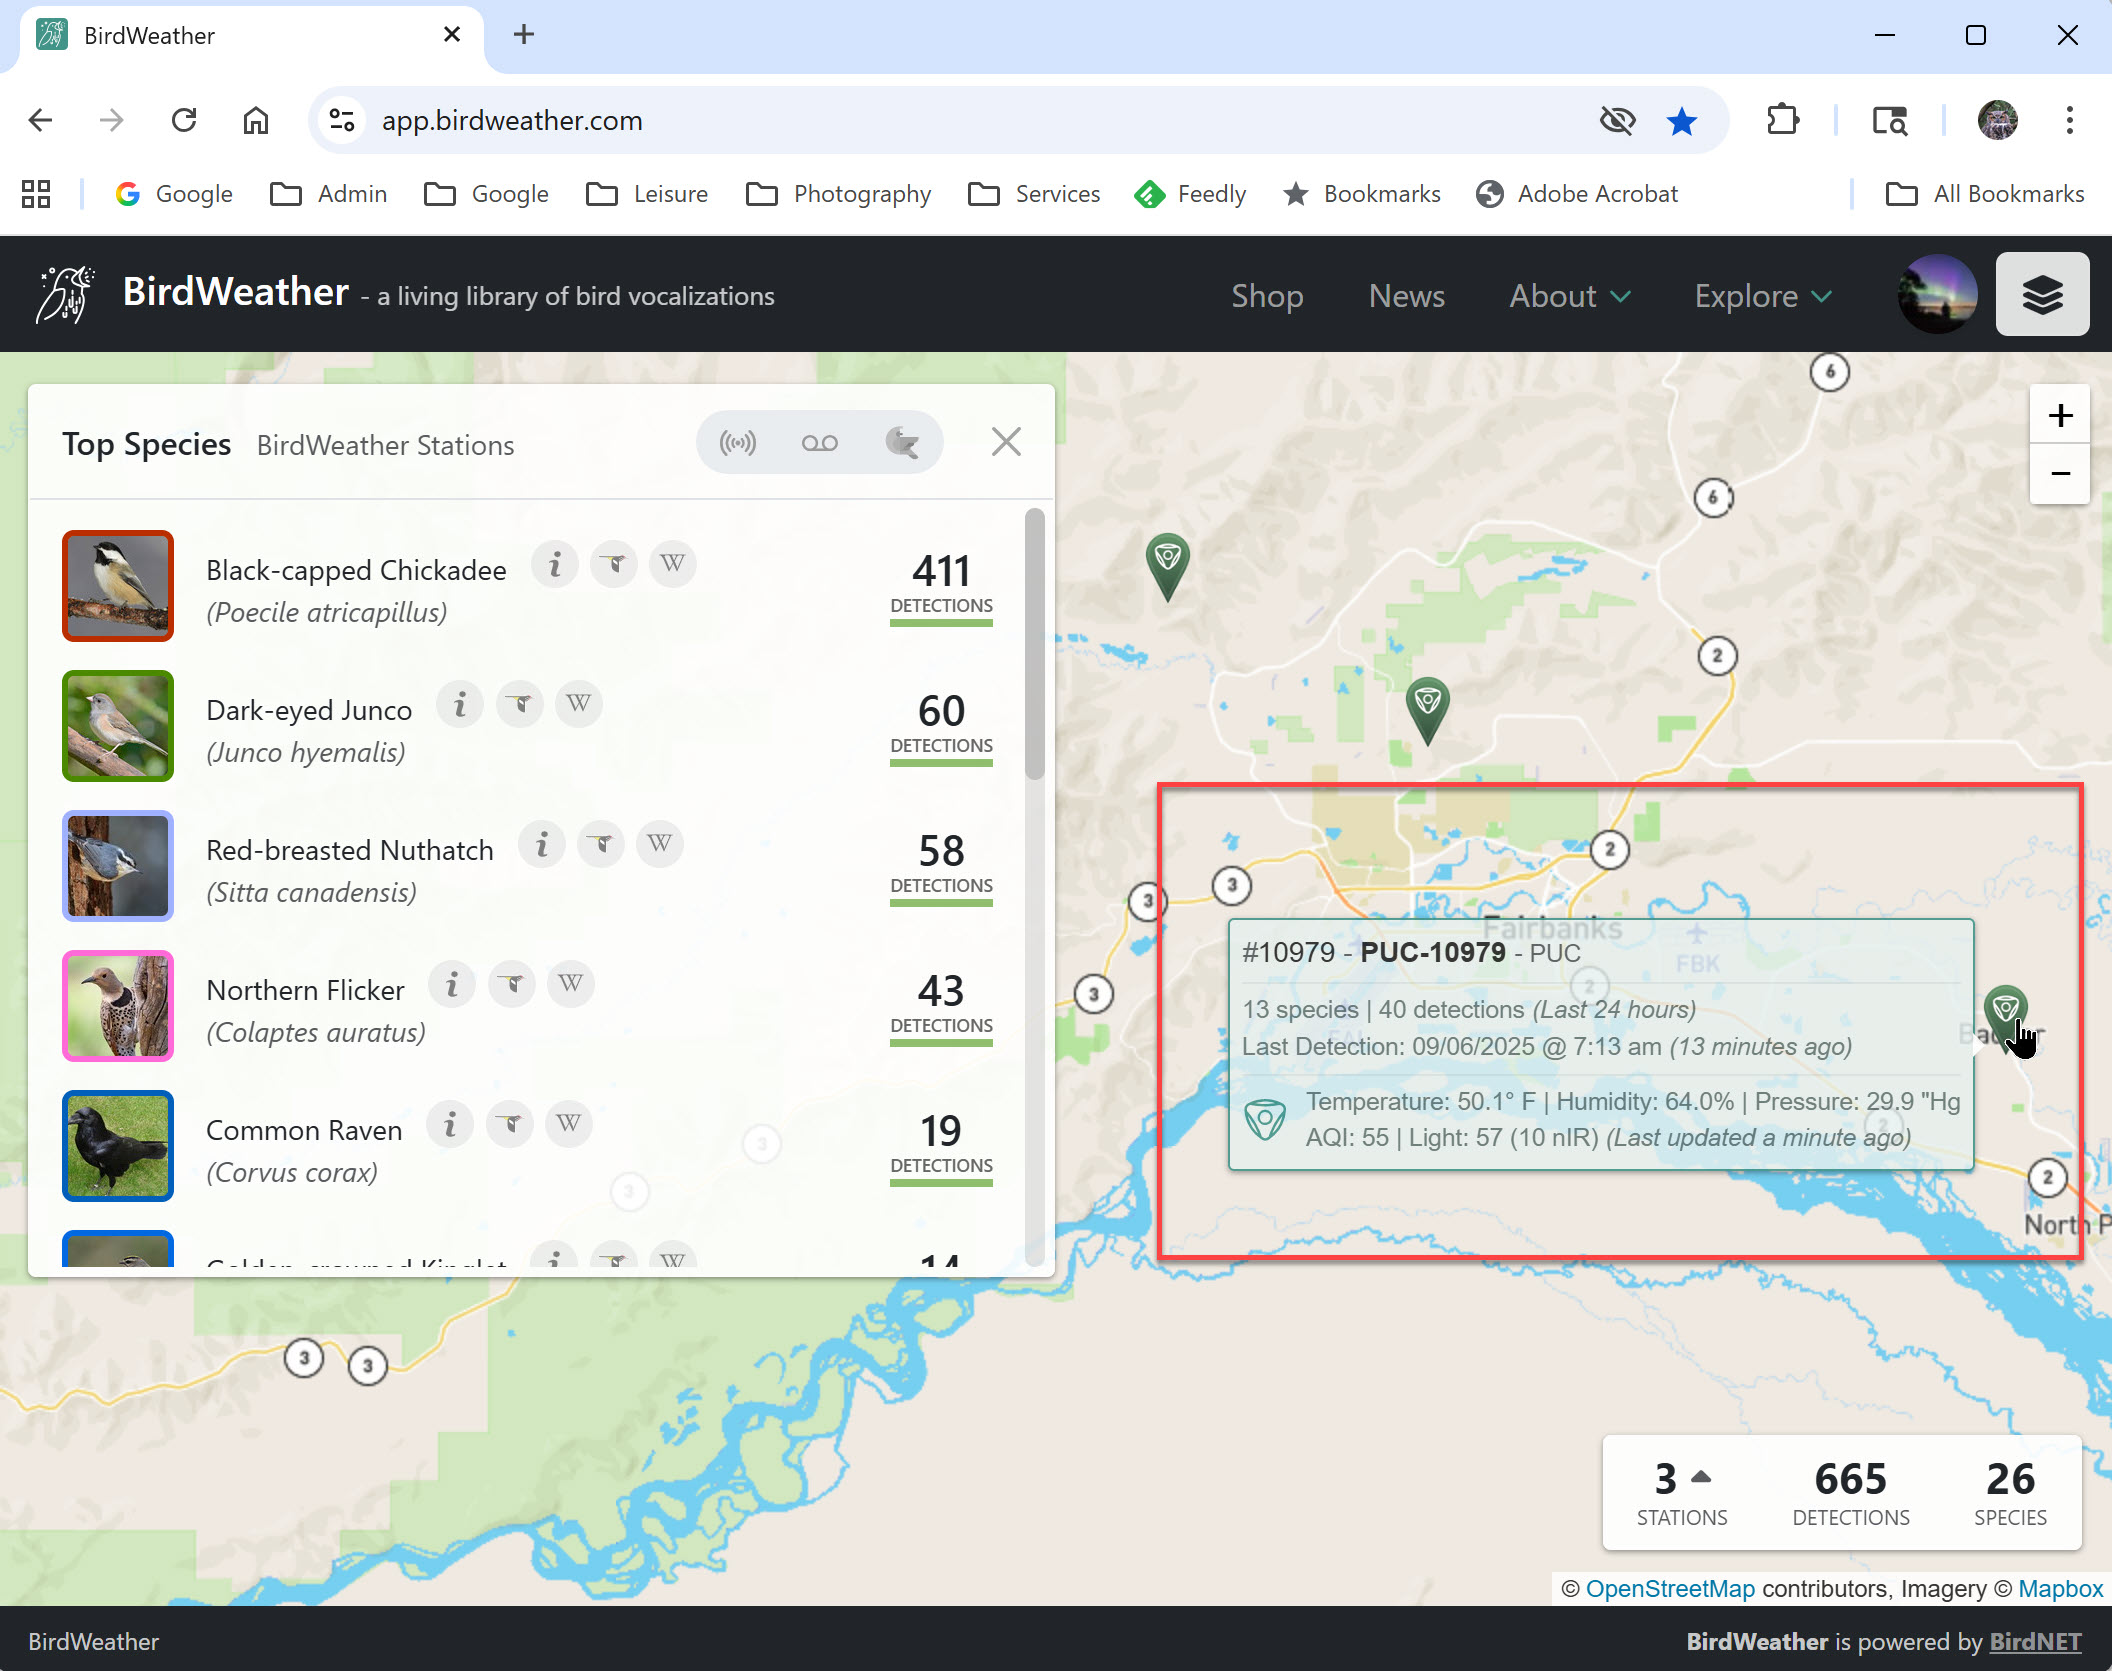This screenshot has height=1671, width=2112.
Task: Click zoom out map button
Action: pos(2059,474)
